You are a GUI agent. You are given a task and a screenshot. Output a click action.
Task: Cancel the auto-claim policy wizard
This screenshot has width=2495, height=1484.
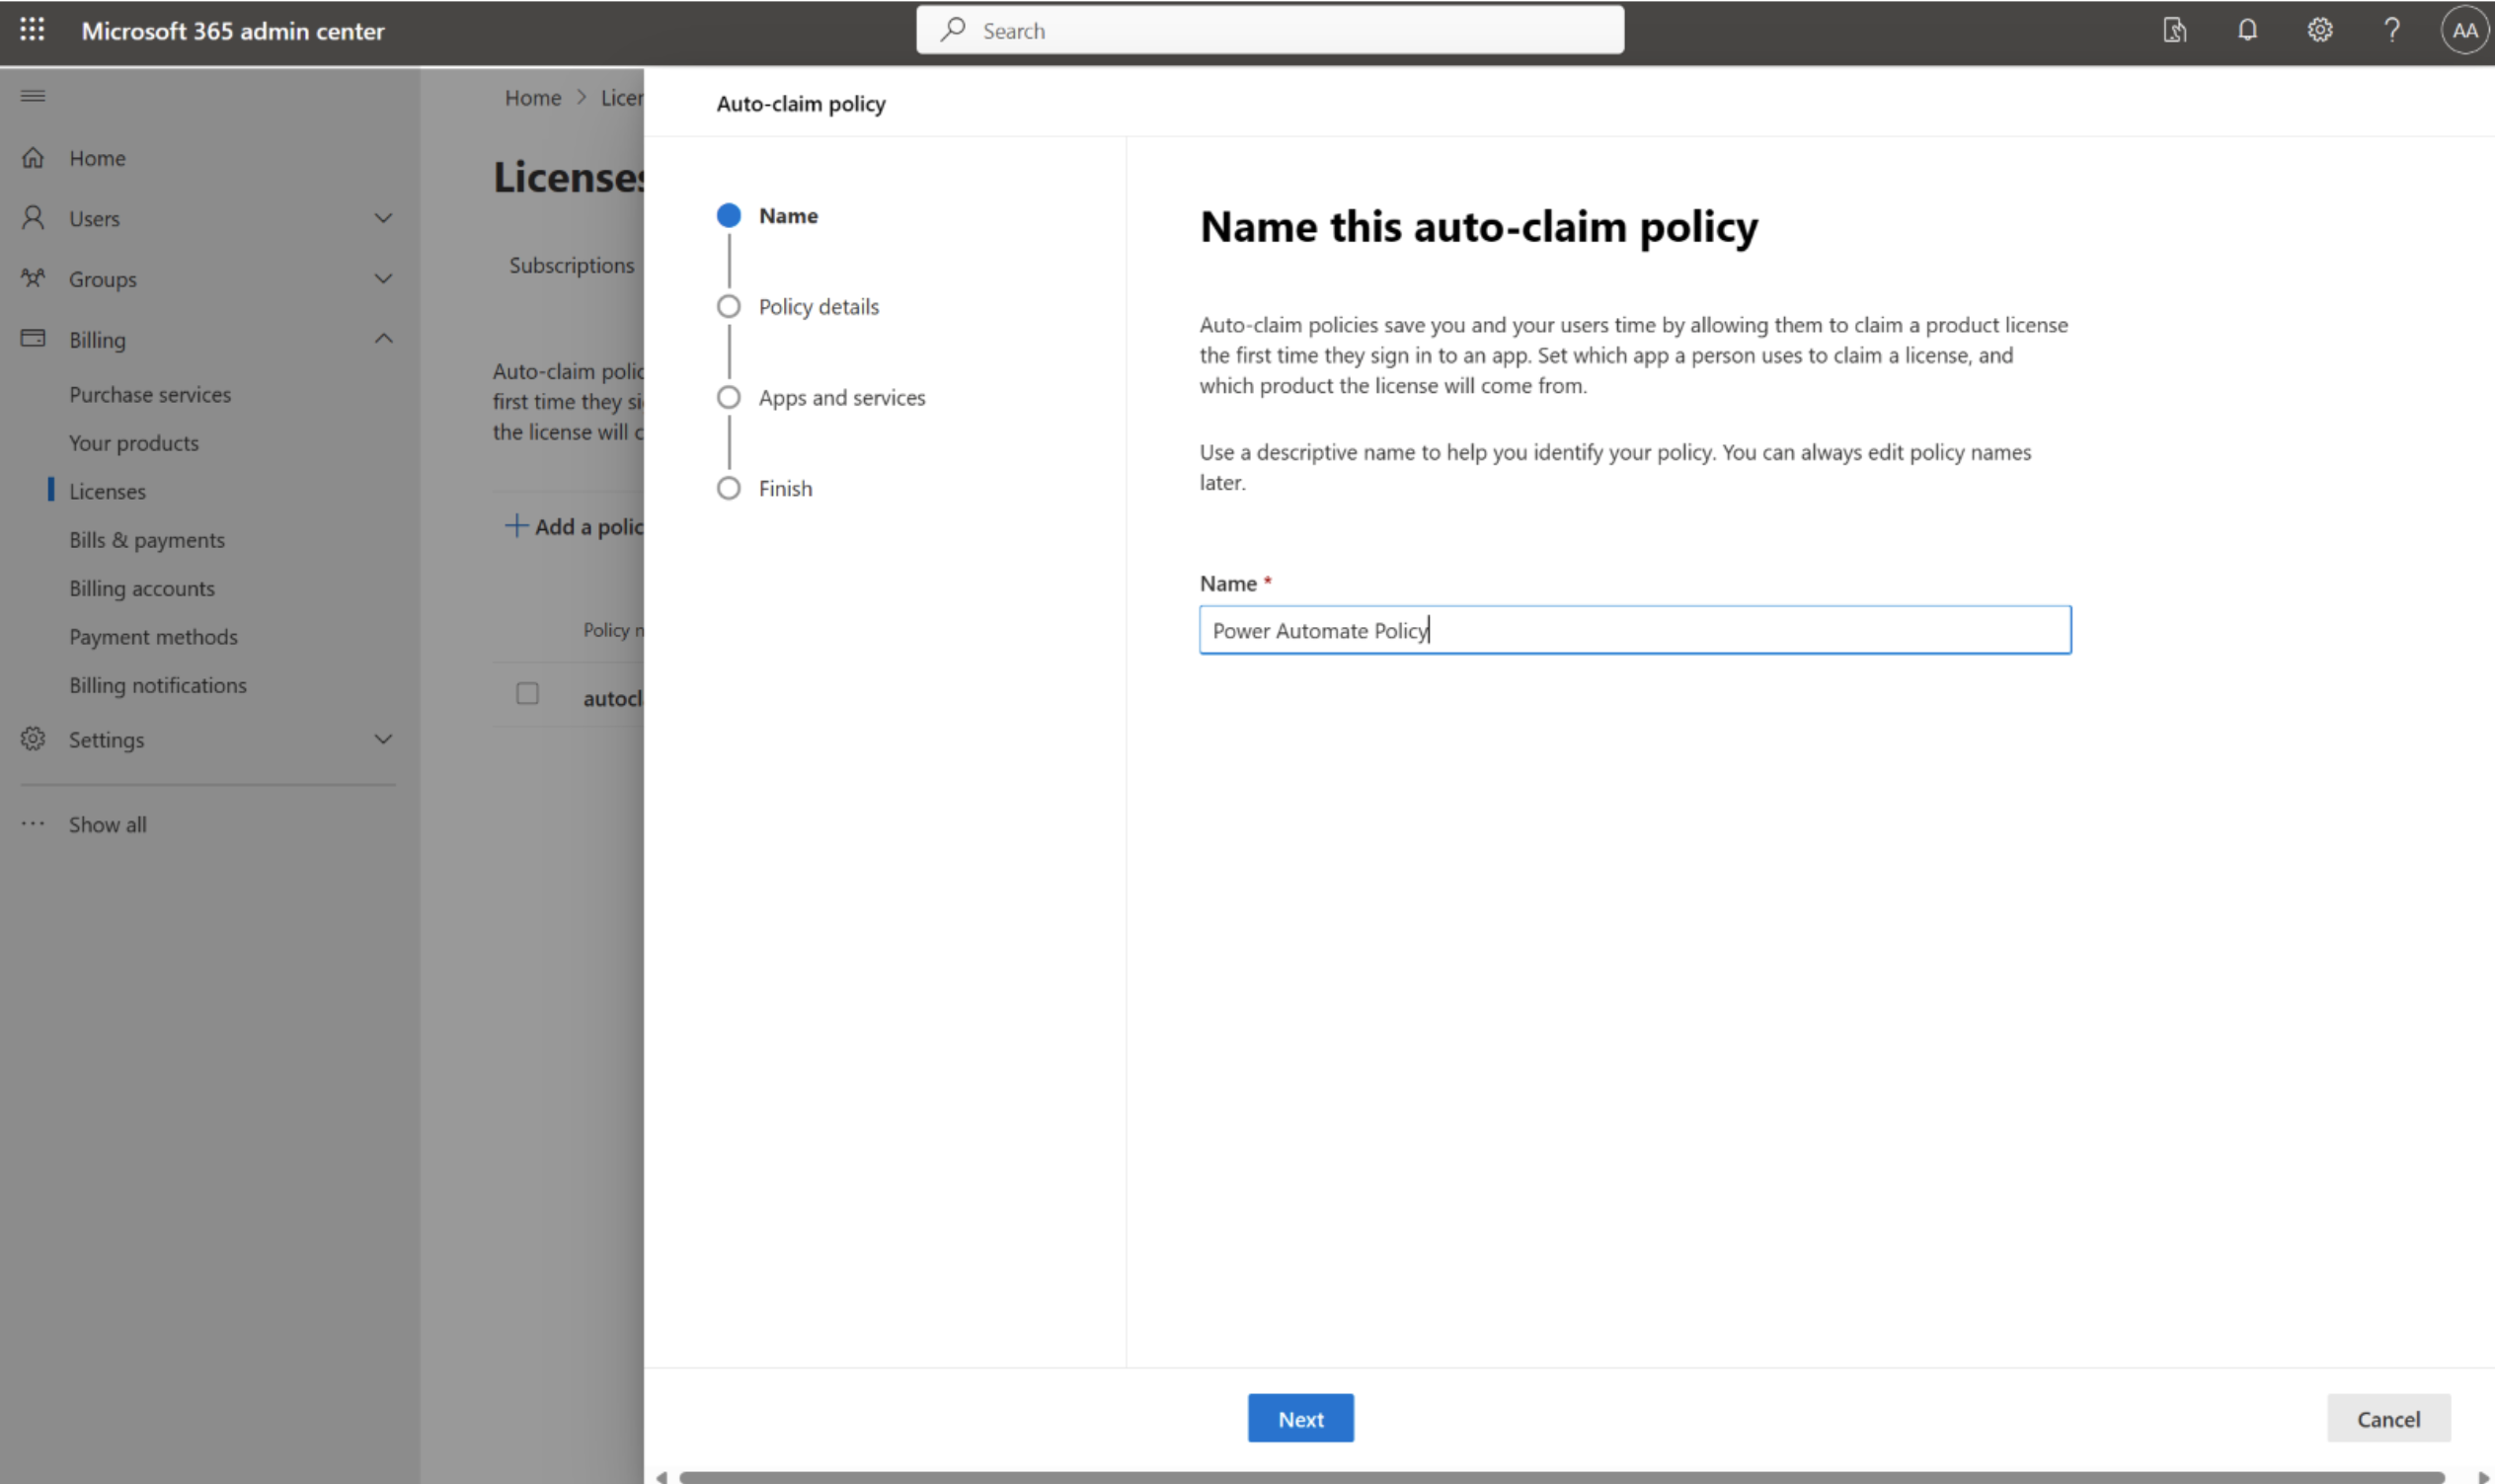2389,1417
